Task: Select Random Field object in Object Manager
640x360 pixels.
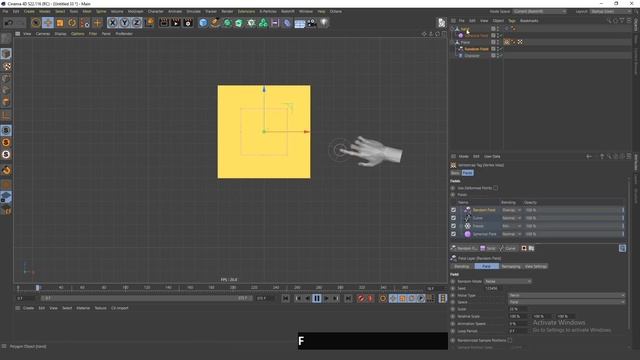Action: pyautogui.click(x=476, y=49)
